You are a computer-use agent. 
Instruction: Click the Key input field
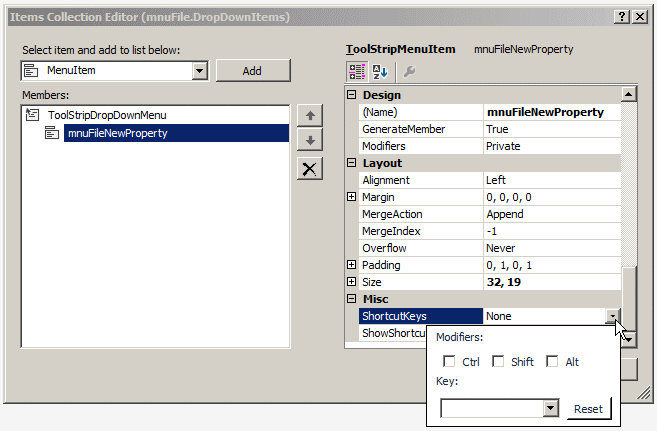tap(492, 408)
